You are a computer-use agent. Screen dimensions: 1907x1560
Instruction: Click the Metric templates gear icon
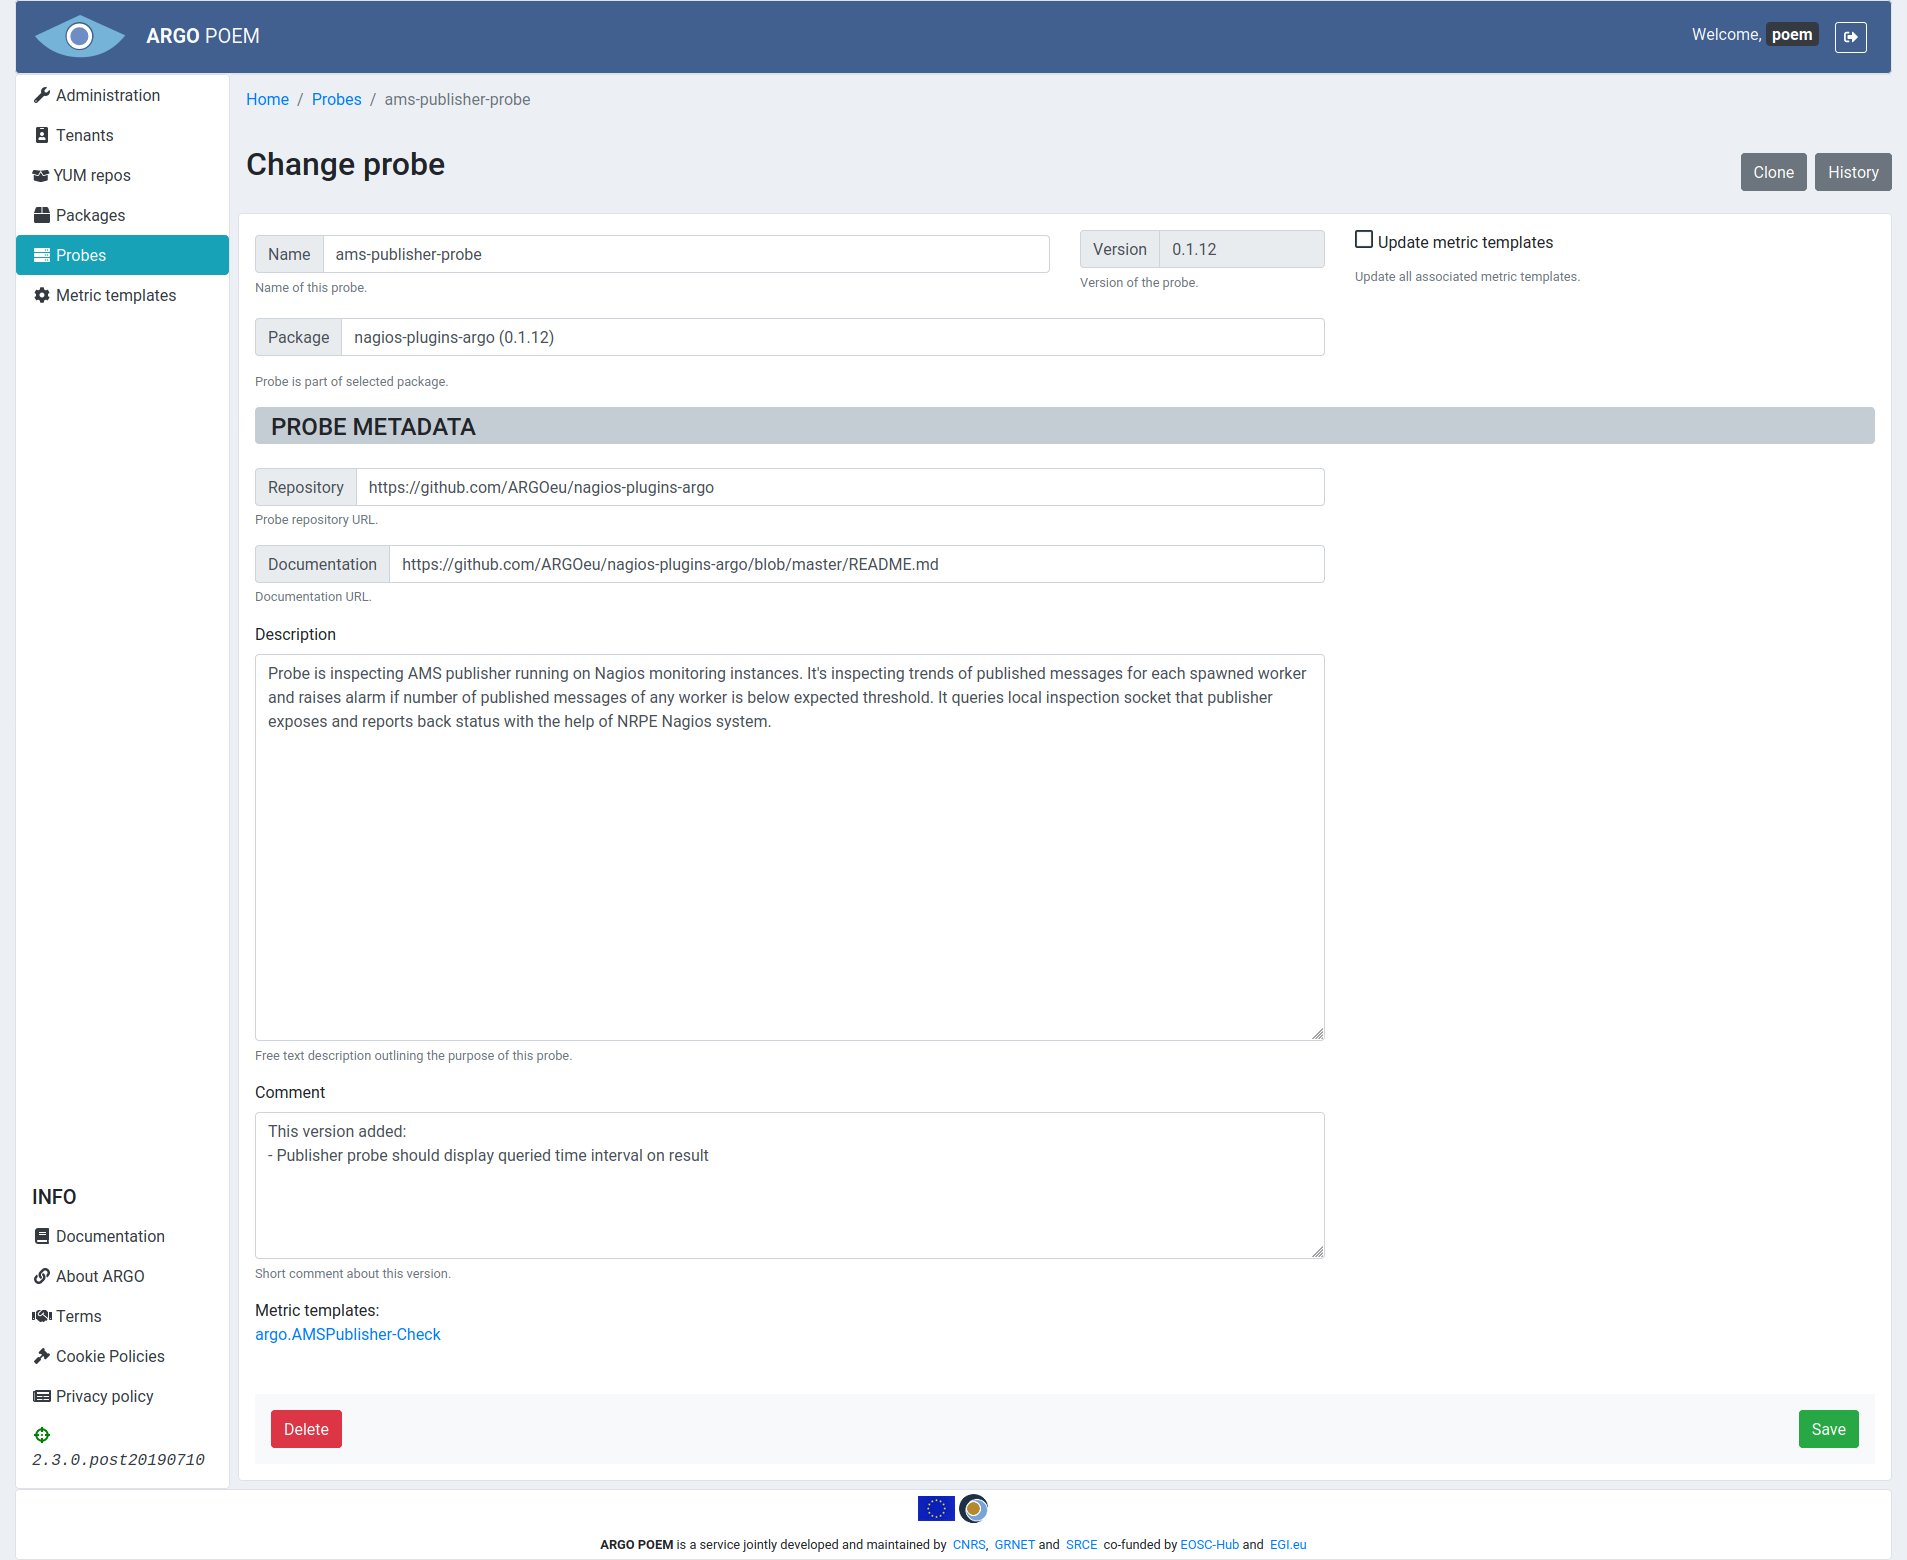click(x=41, y=295)
